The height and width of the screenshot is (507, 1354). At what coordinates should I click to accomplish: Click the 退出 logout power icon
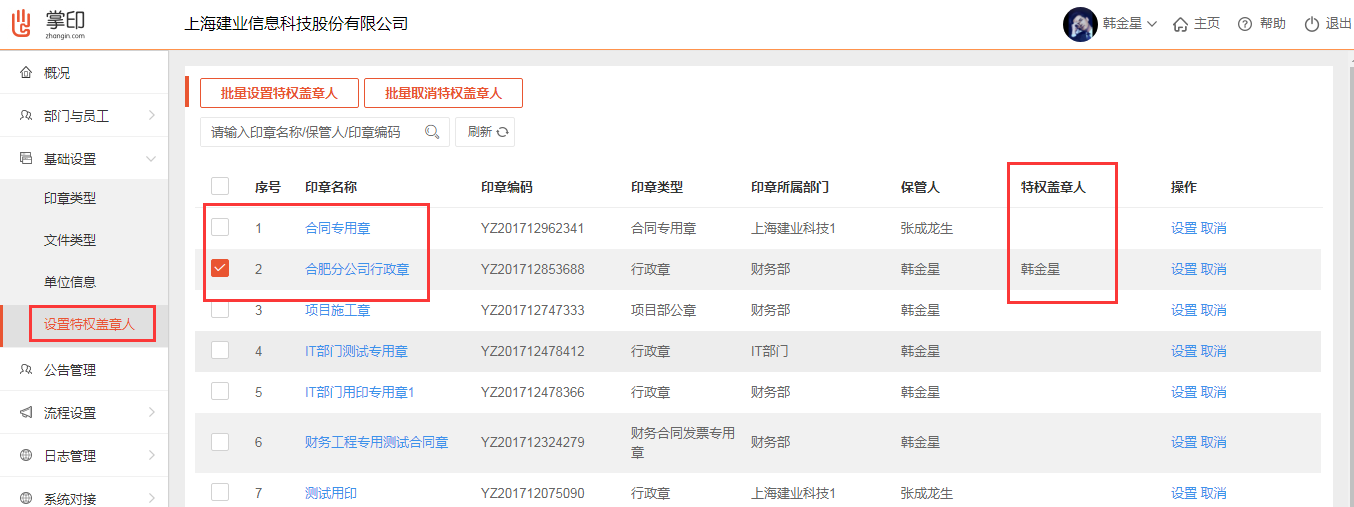click(x=1311, y=24)
